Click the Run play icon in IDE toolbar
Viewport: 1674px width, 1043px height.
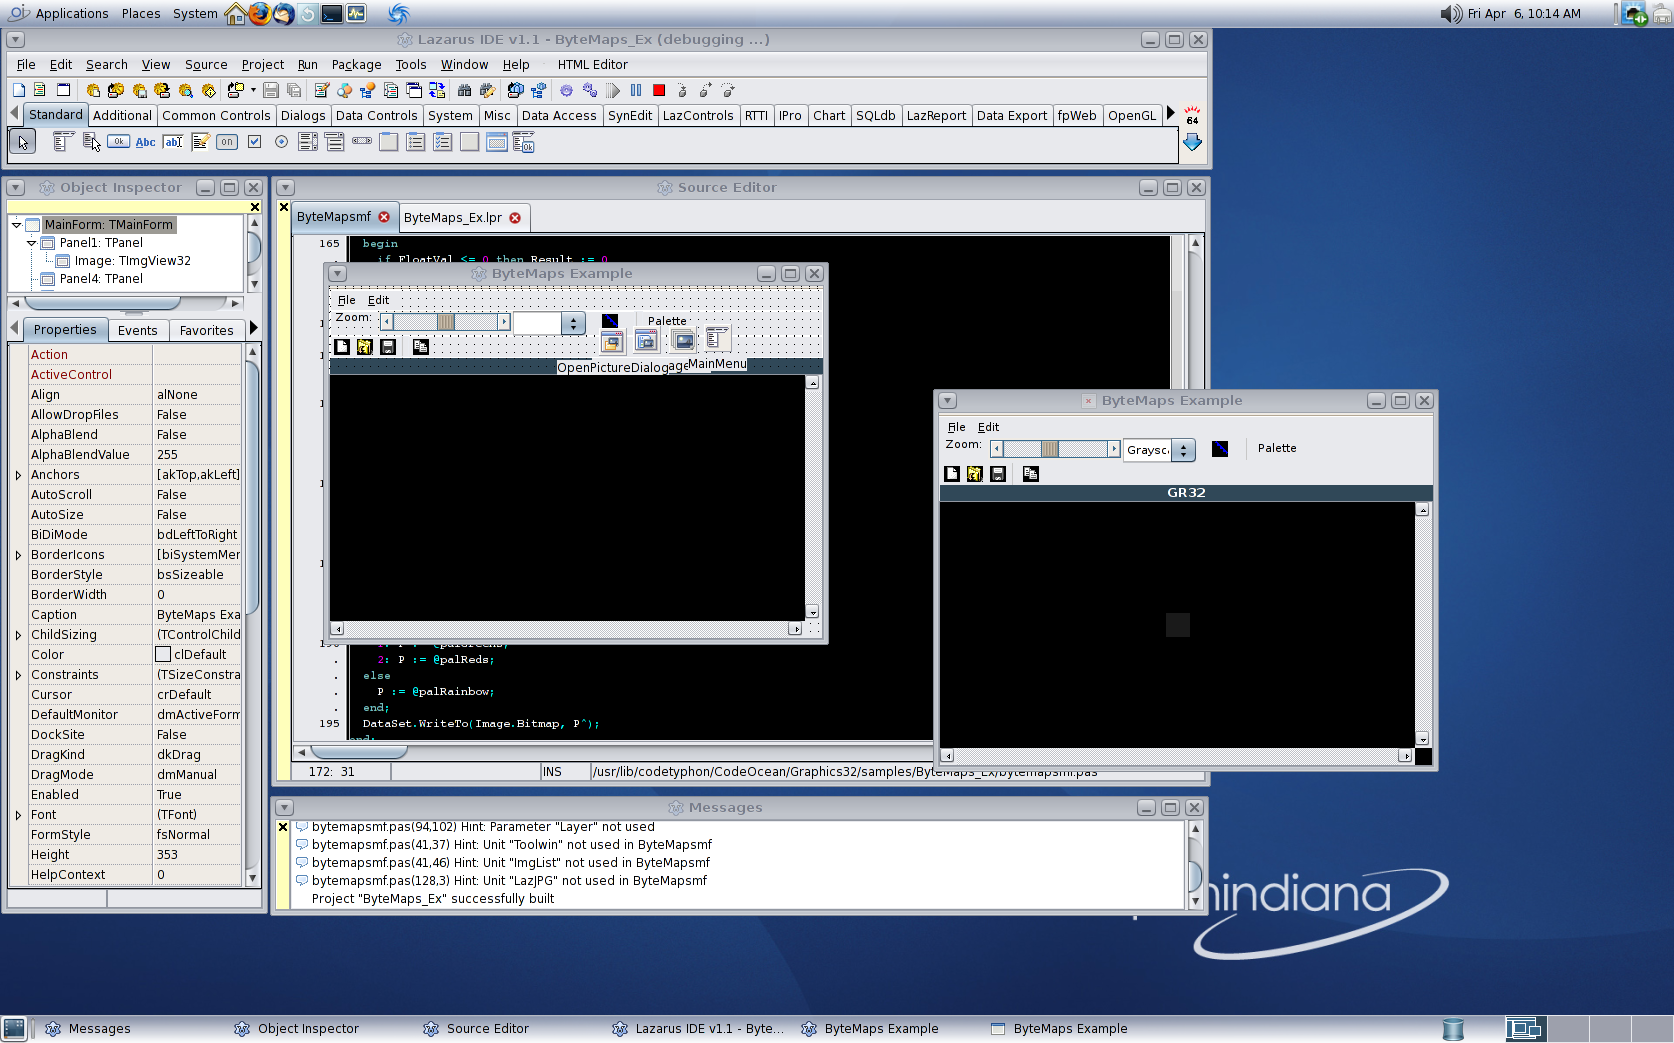point(613,90)
